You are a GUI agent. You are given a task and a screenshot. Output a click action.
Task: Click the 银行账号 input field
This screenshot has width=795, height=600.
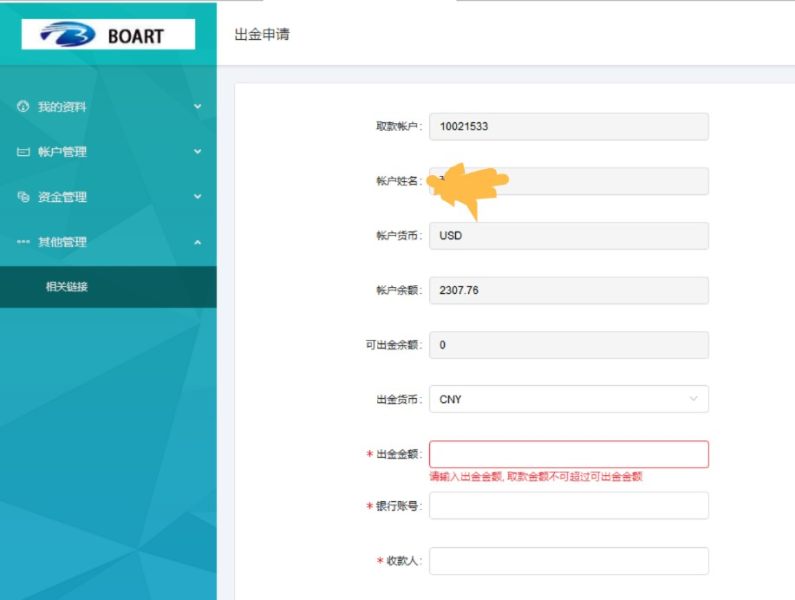point(568,506)
